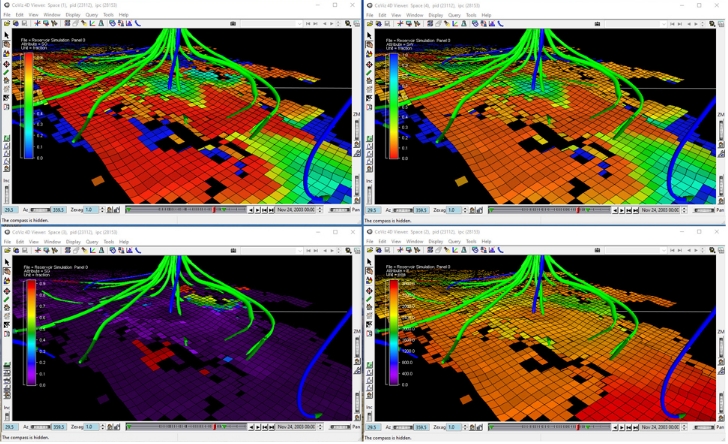The height and width of the screenshot is (444, 728).
Task: Click inclination value field 29.5 in Space (1)
Action: (x=10, y=210)
